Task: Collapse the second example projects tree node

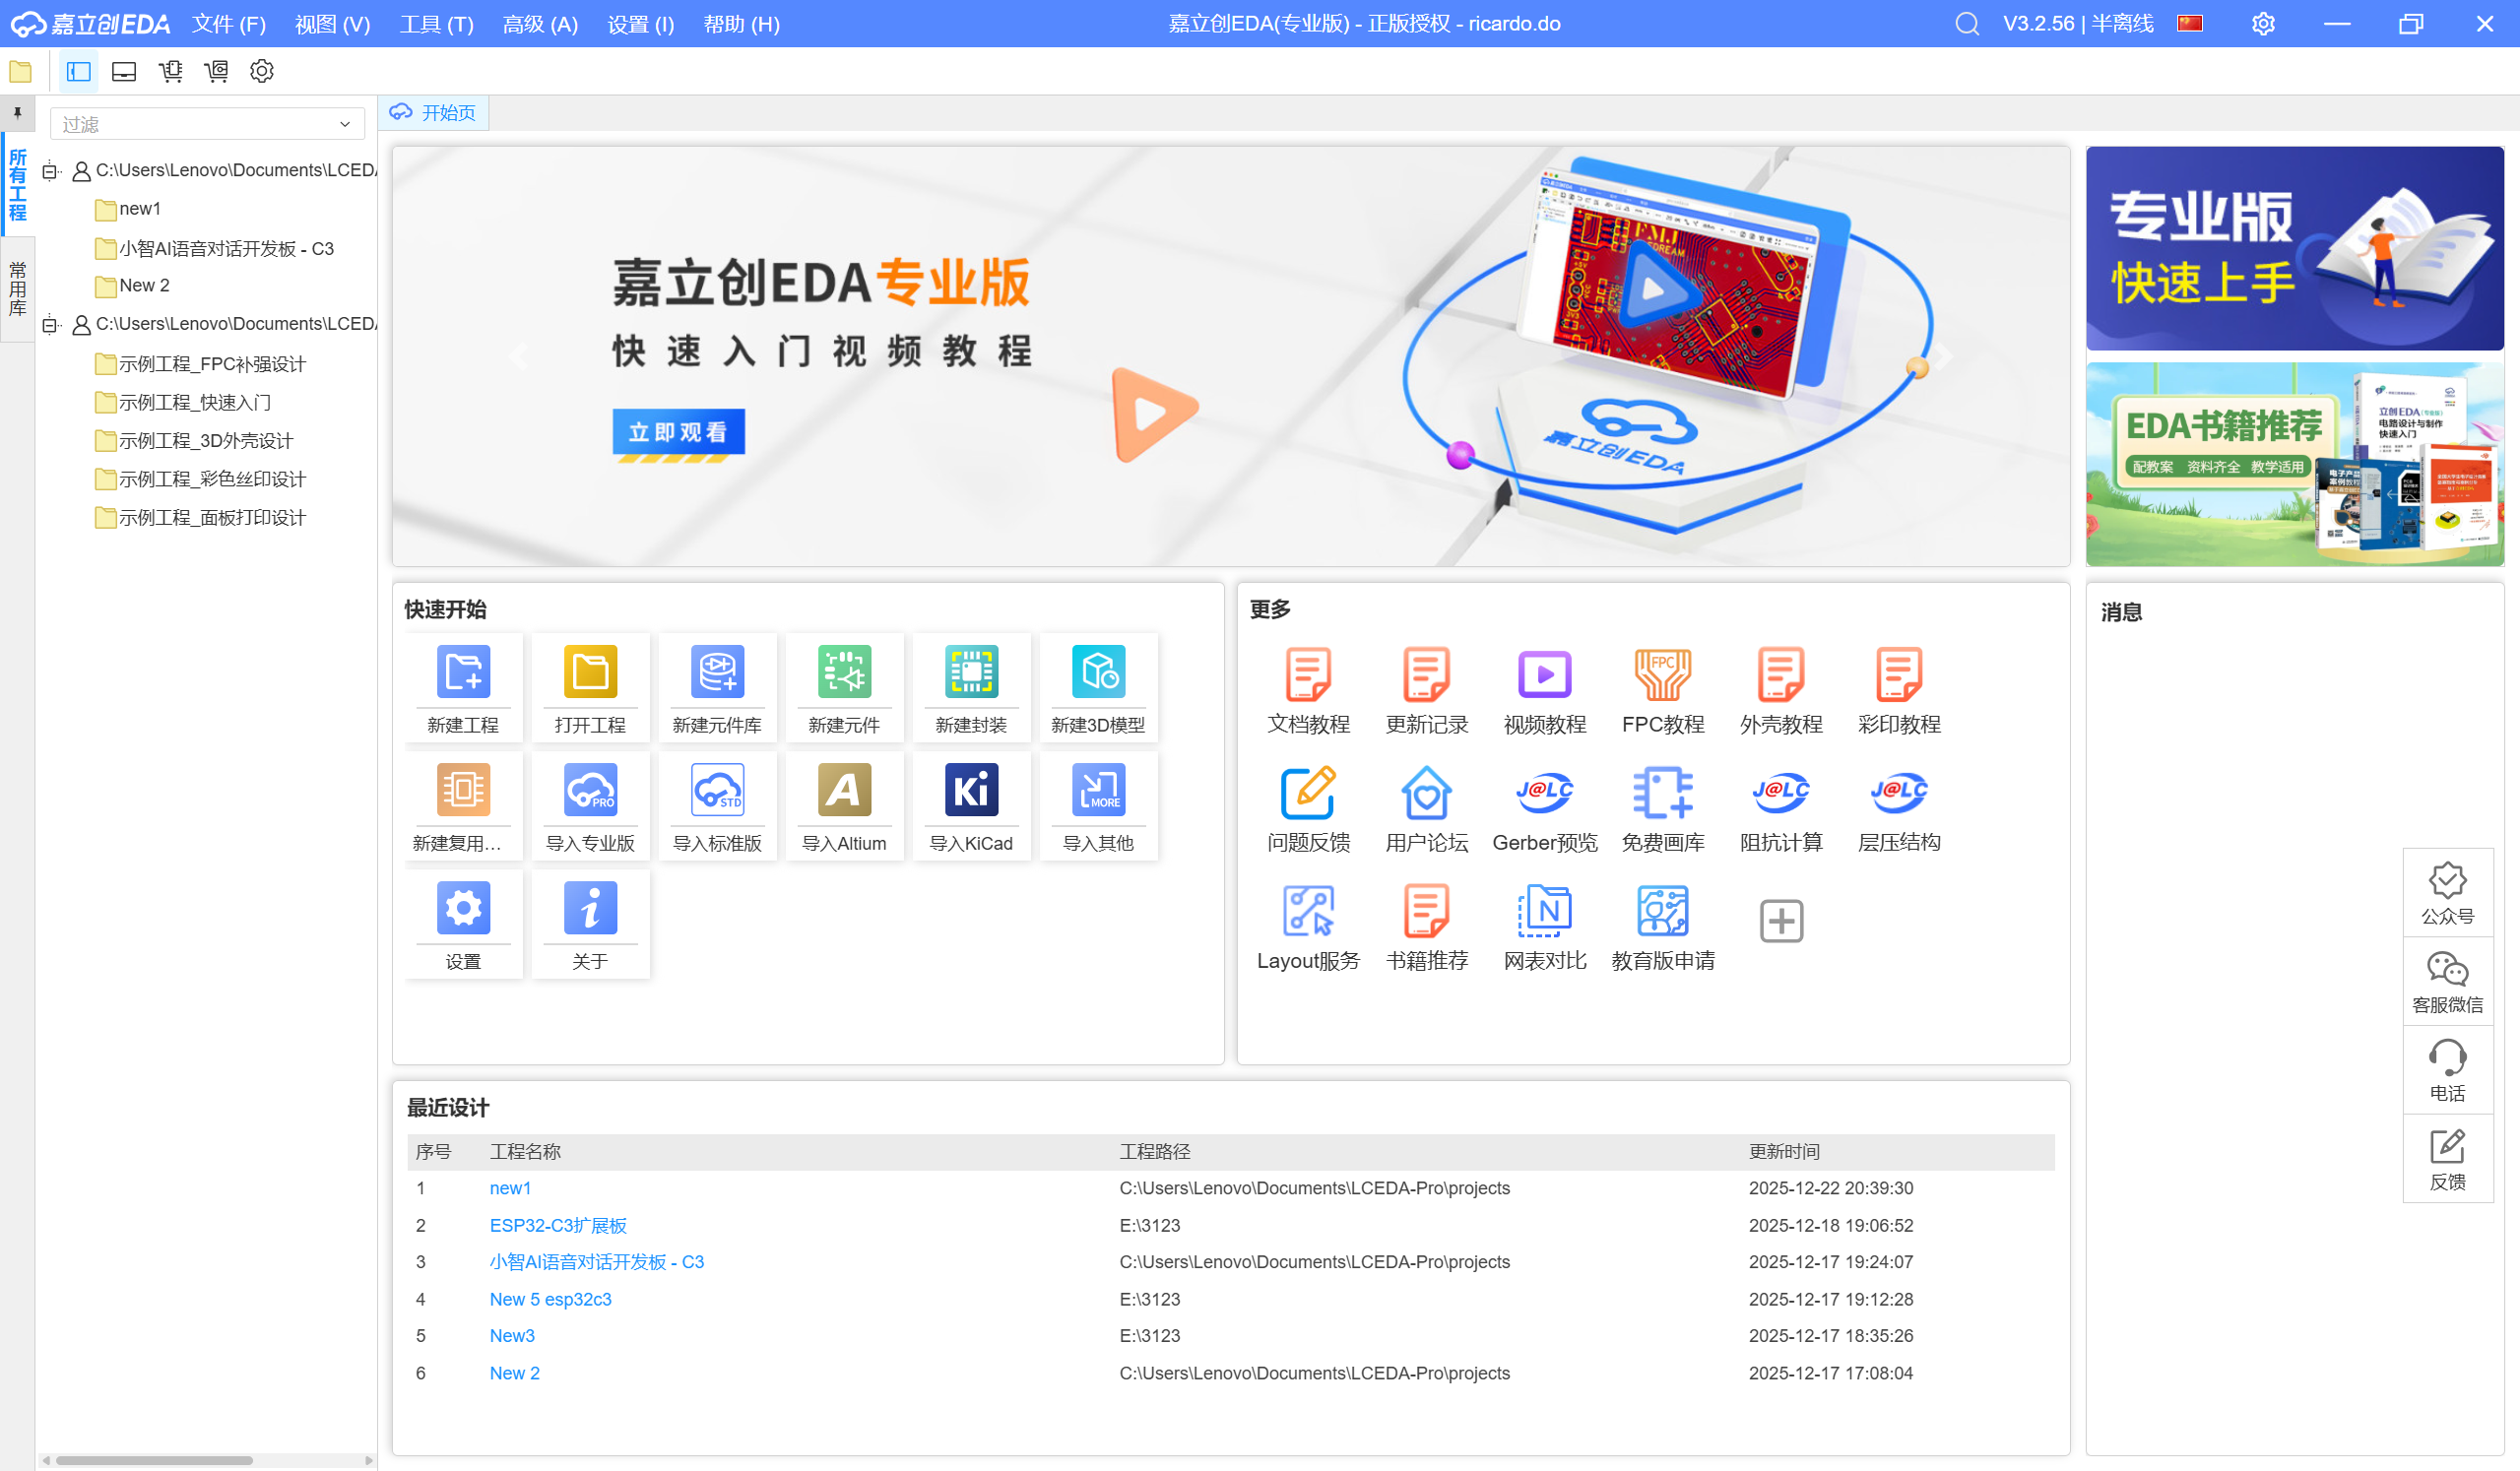Action: (x=50, y=325)
